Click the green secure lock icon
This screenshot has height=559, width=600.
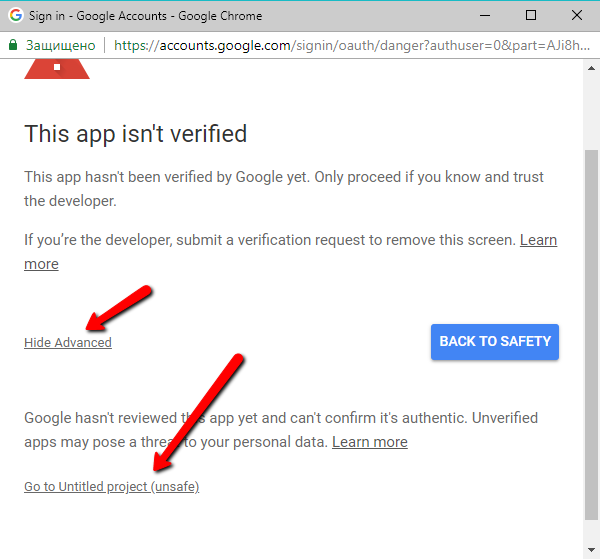(x=13, y=45)
